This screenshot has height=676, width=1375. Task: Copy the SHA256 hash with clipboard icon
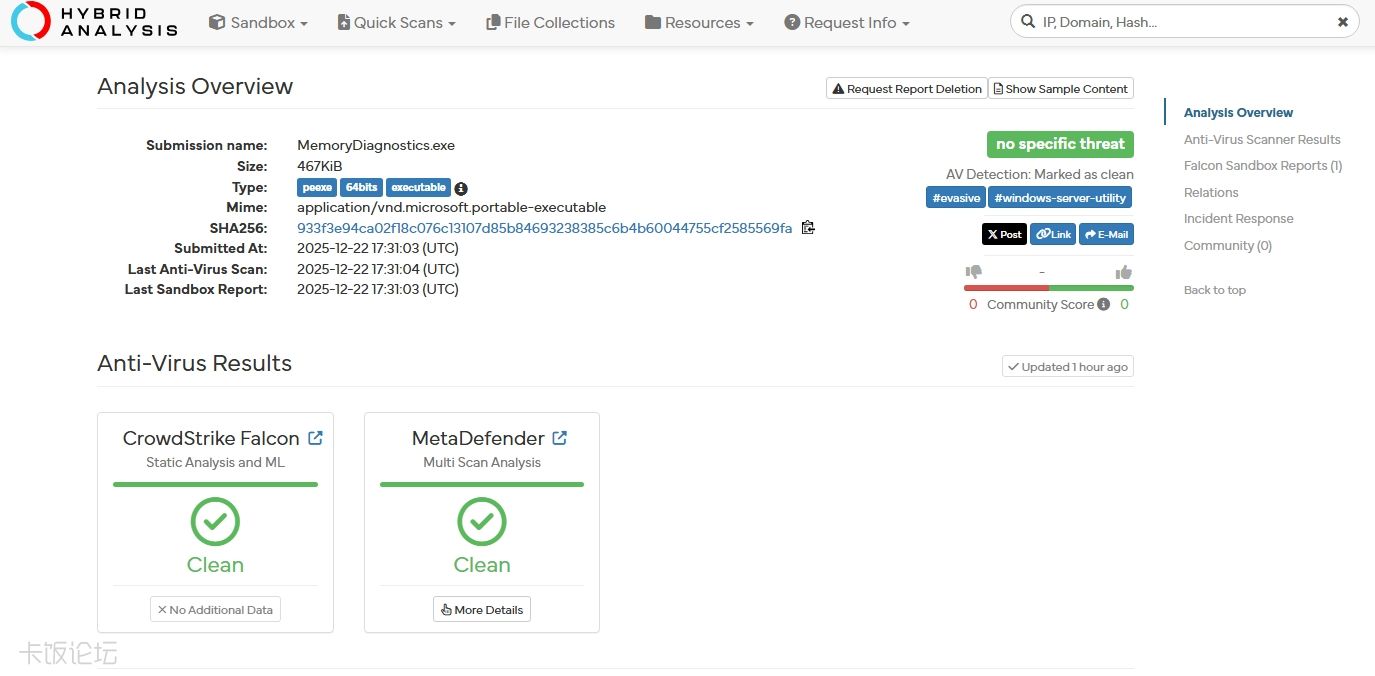coord(808,228)
